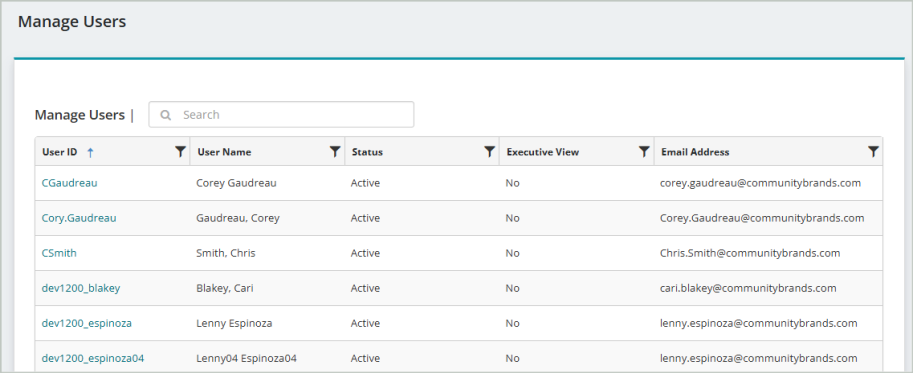The image size is (913, 373).
Task: Sort by the Executive View header
Action: tap(543, 152)
